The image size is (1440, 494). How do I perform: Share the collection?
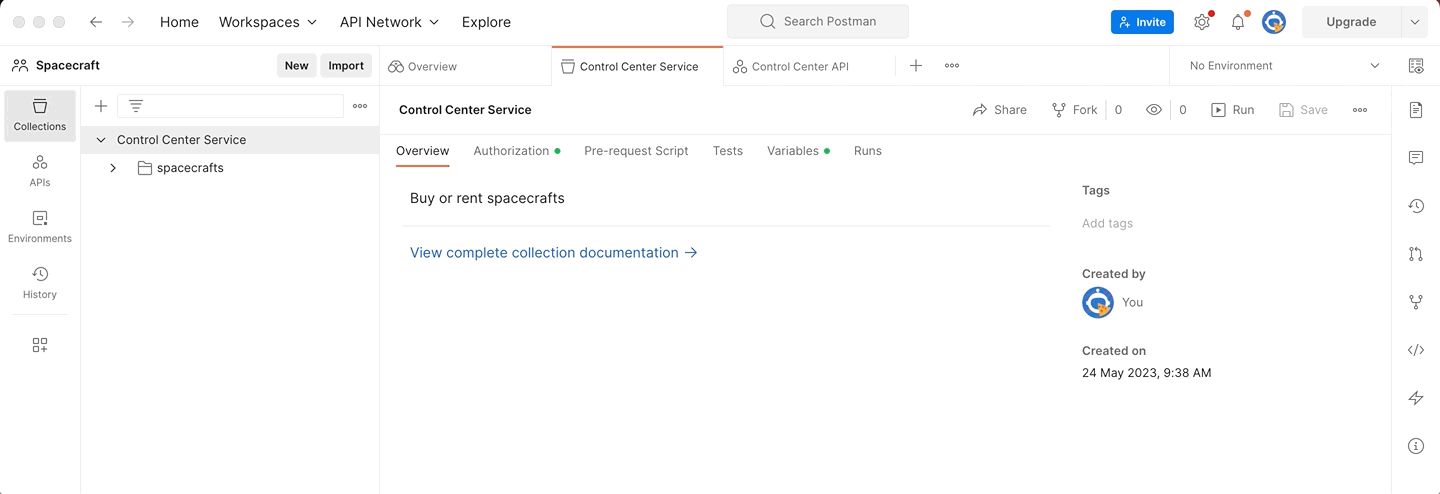[1000, 110]
